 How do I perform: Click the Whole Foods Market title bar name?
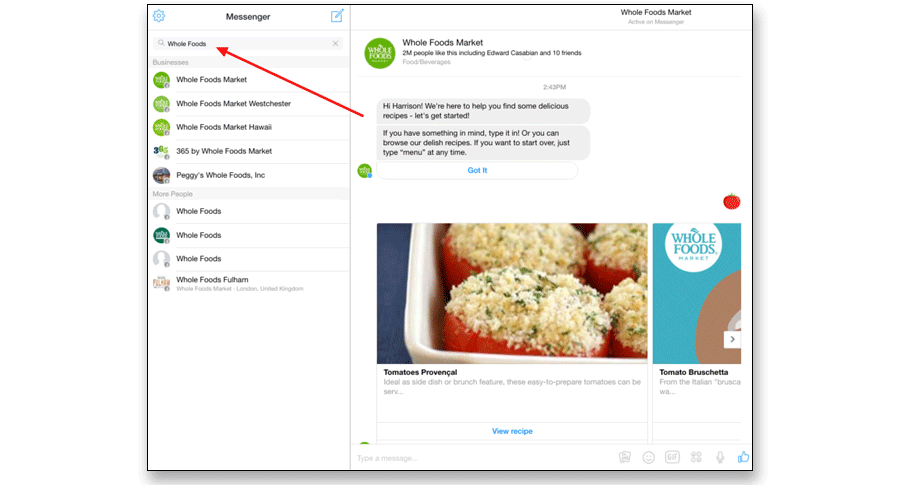[655, 12]
